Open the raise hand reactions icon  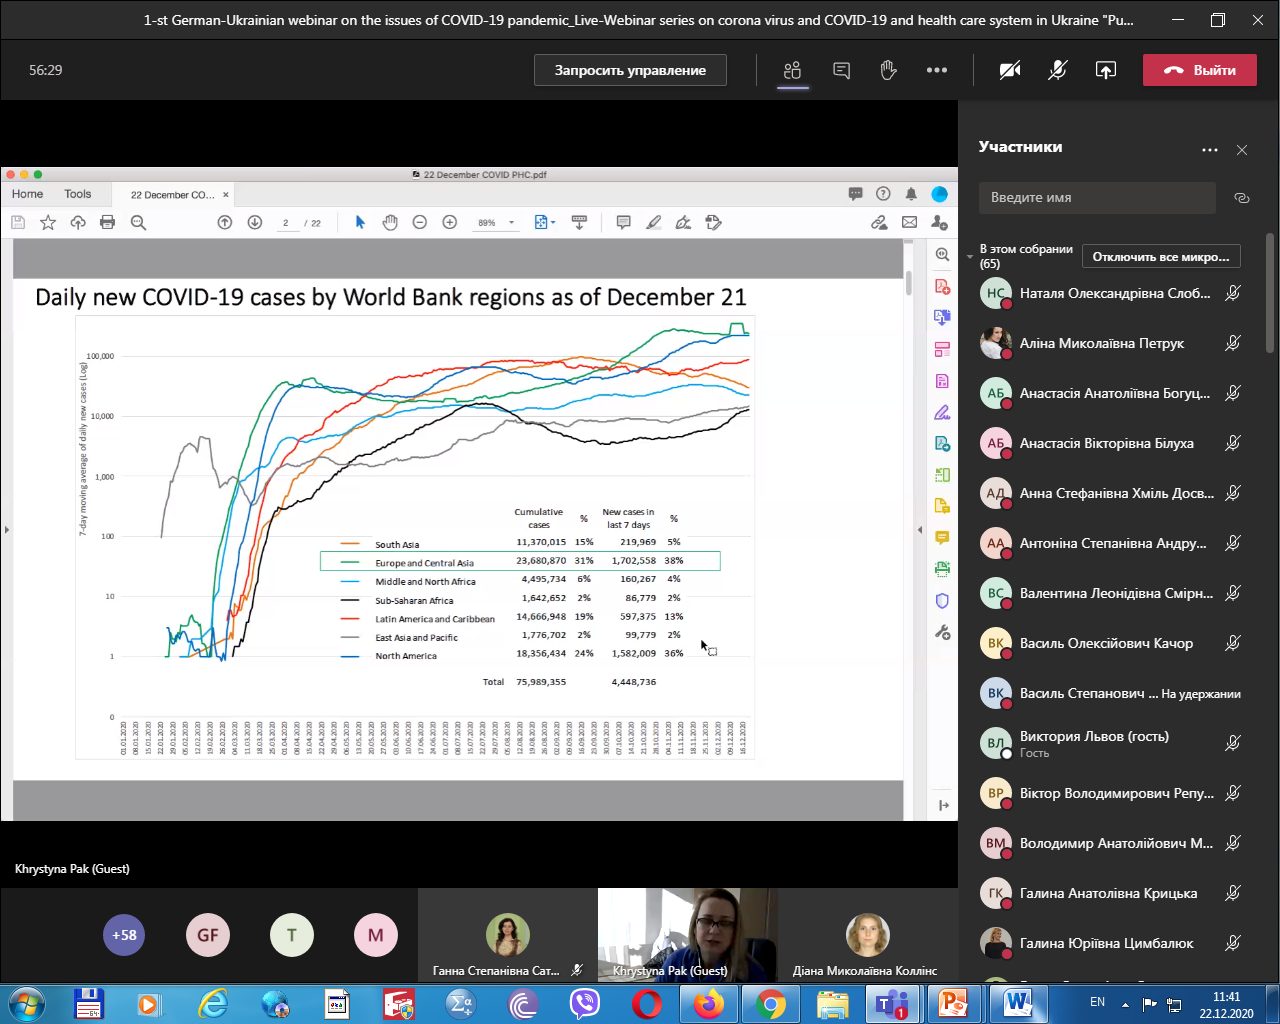[888, 70]
